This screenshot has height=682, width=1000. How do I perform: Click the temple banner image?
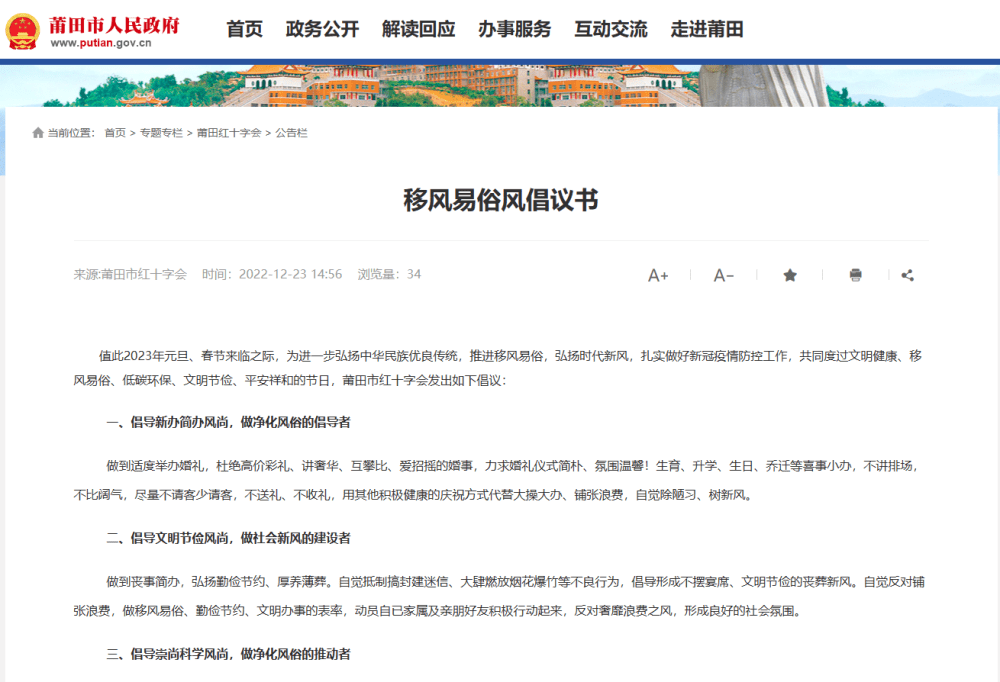pyautogui.click(x=500, y=86)
